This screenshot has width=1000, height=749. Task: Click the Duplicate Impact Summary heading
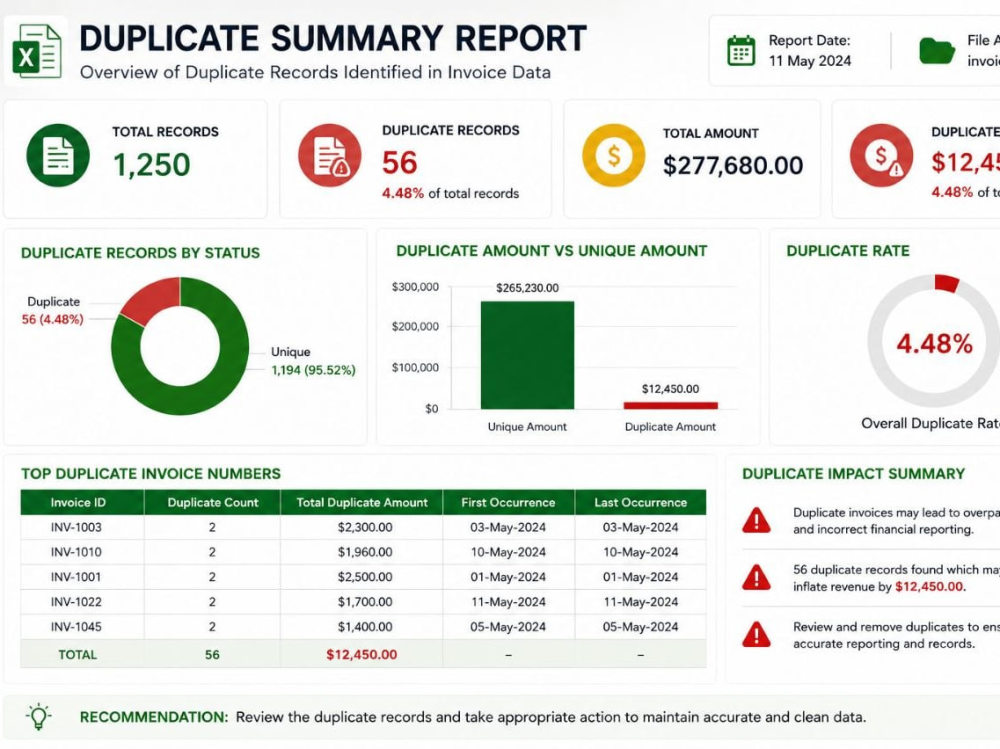click(x=853, y=473)
